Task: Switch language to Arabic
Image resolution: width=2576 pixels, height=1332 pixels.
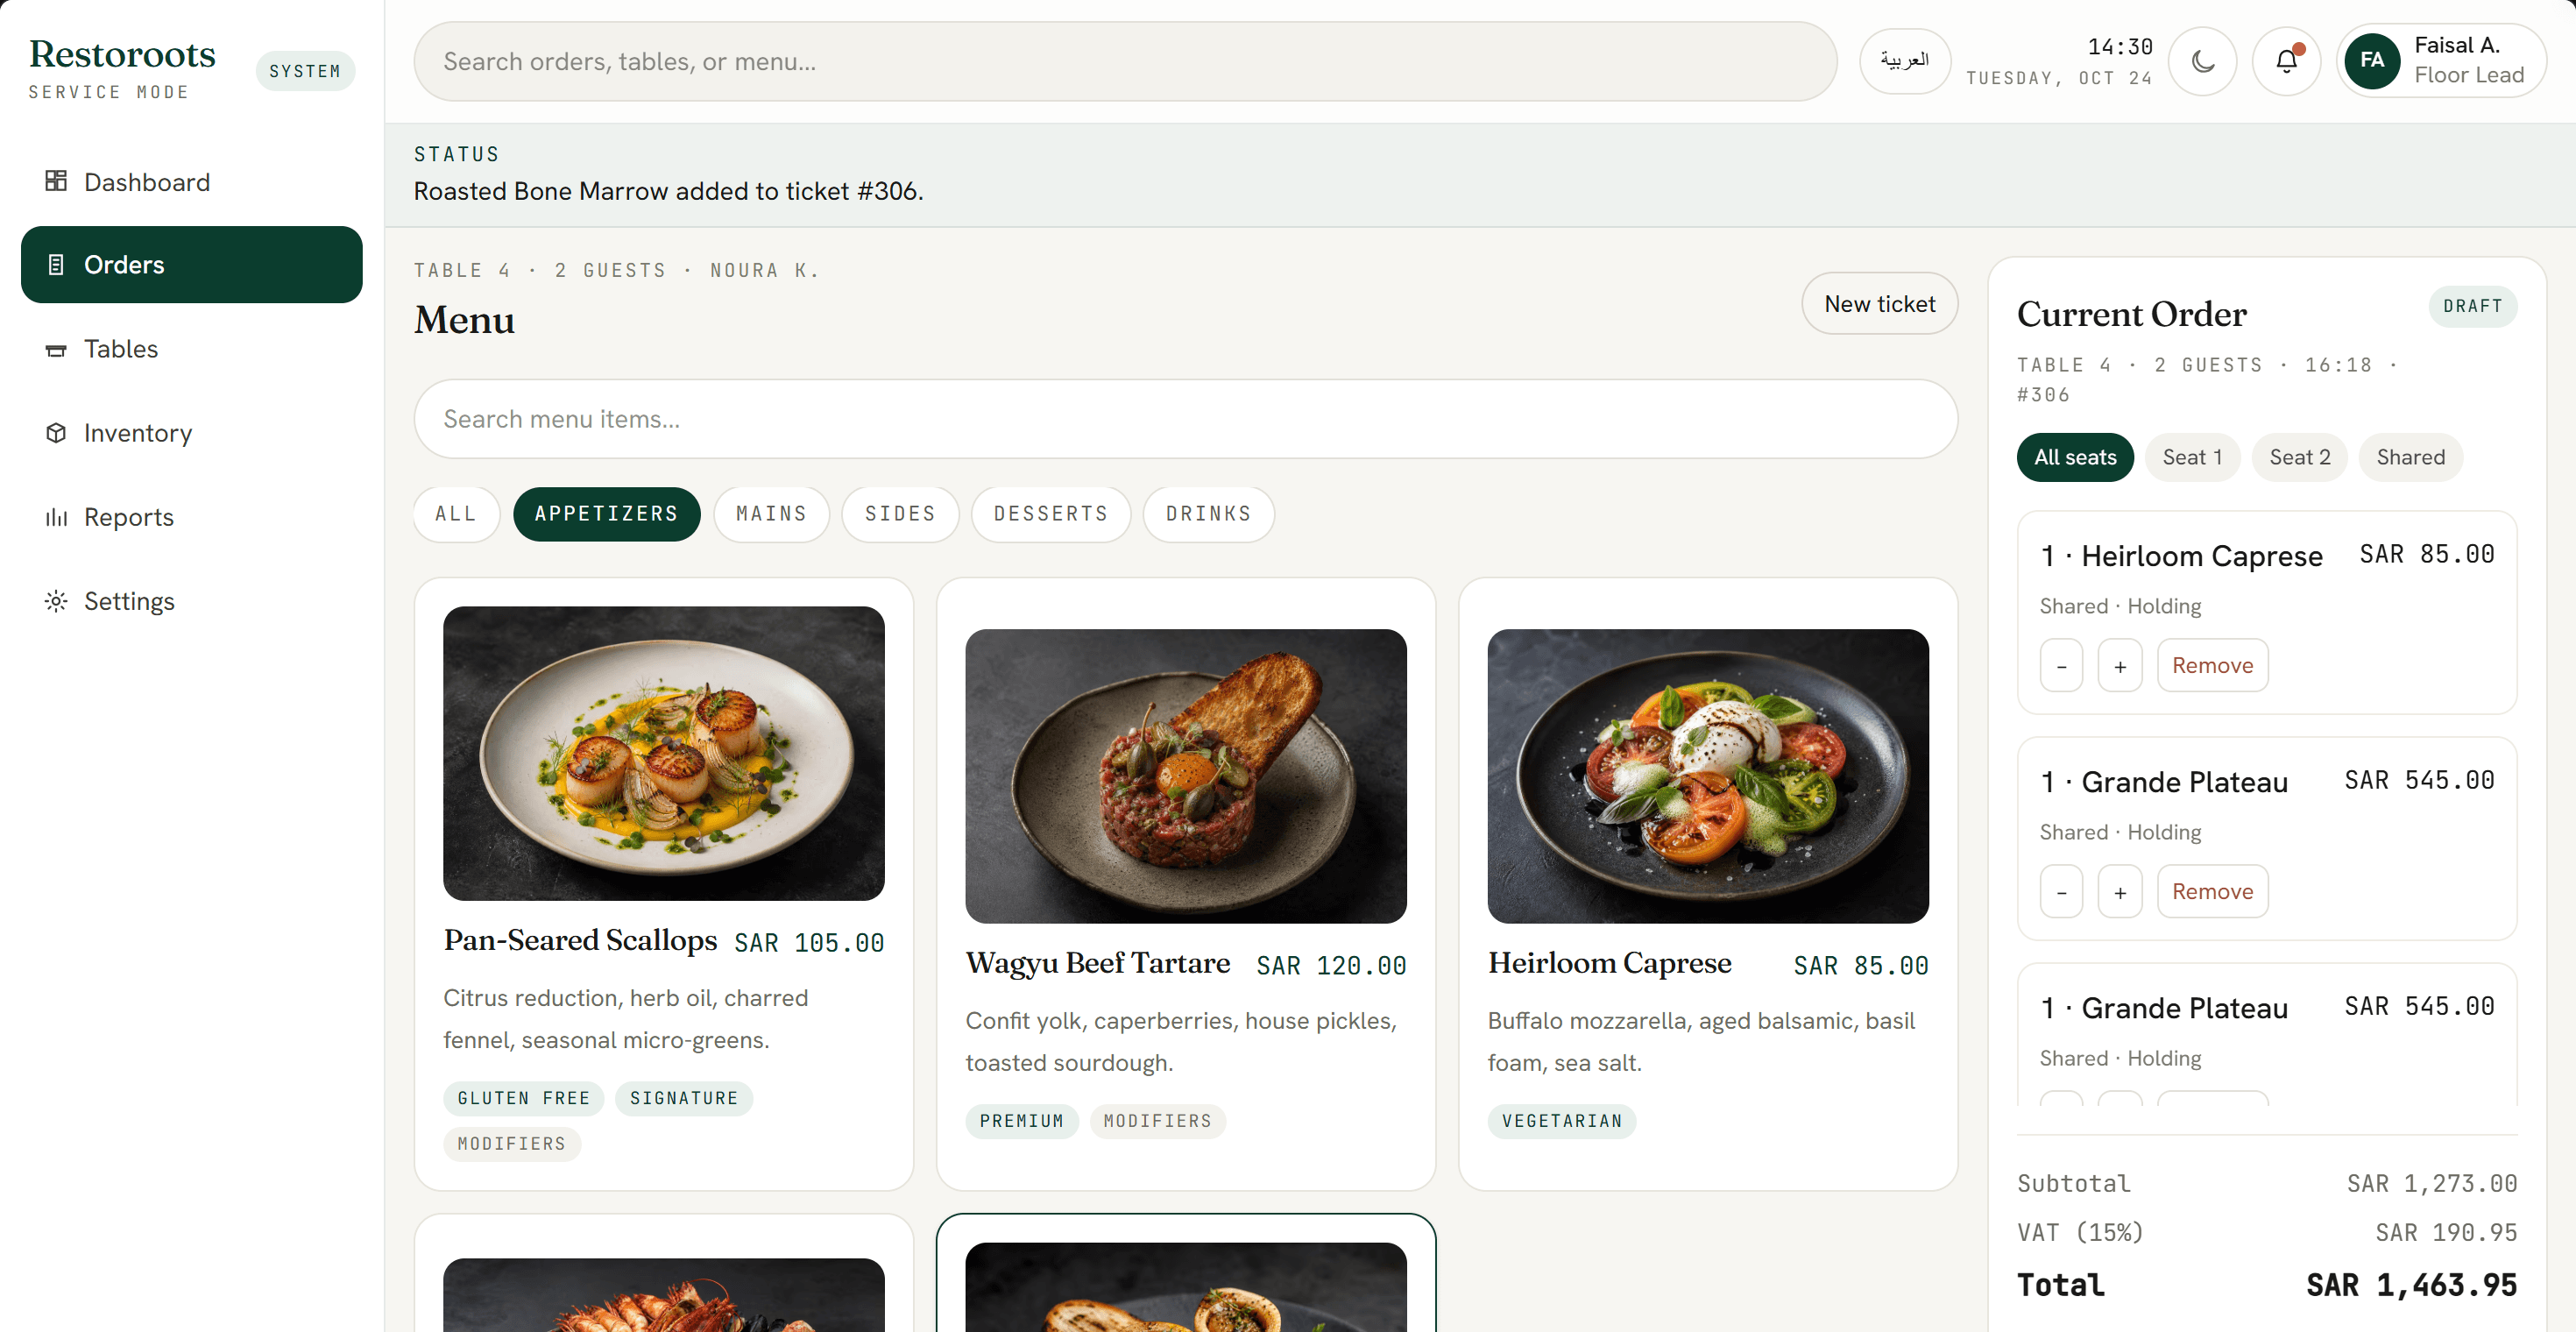Action: tap(1904, 61)
